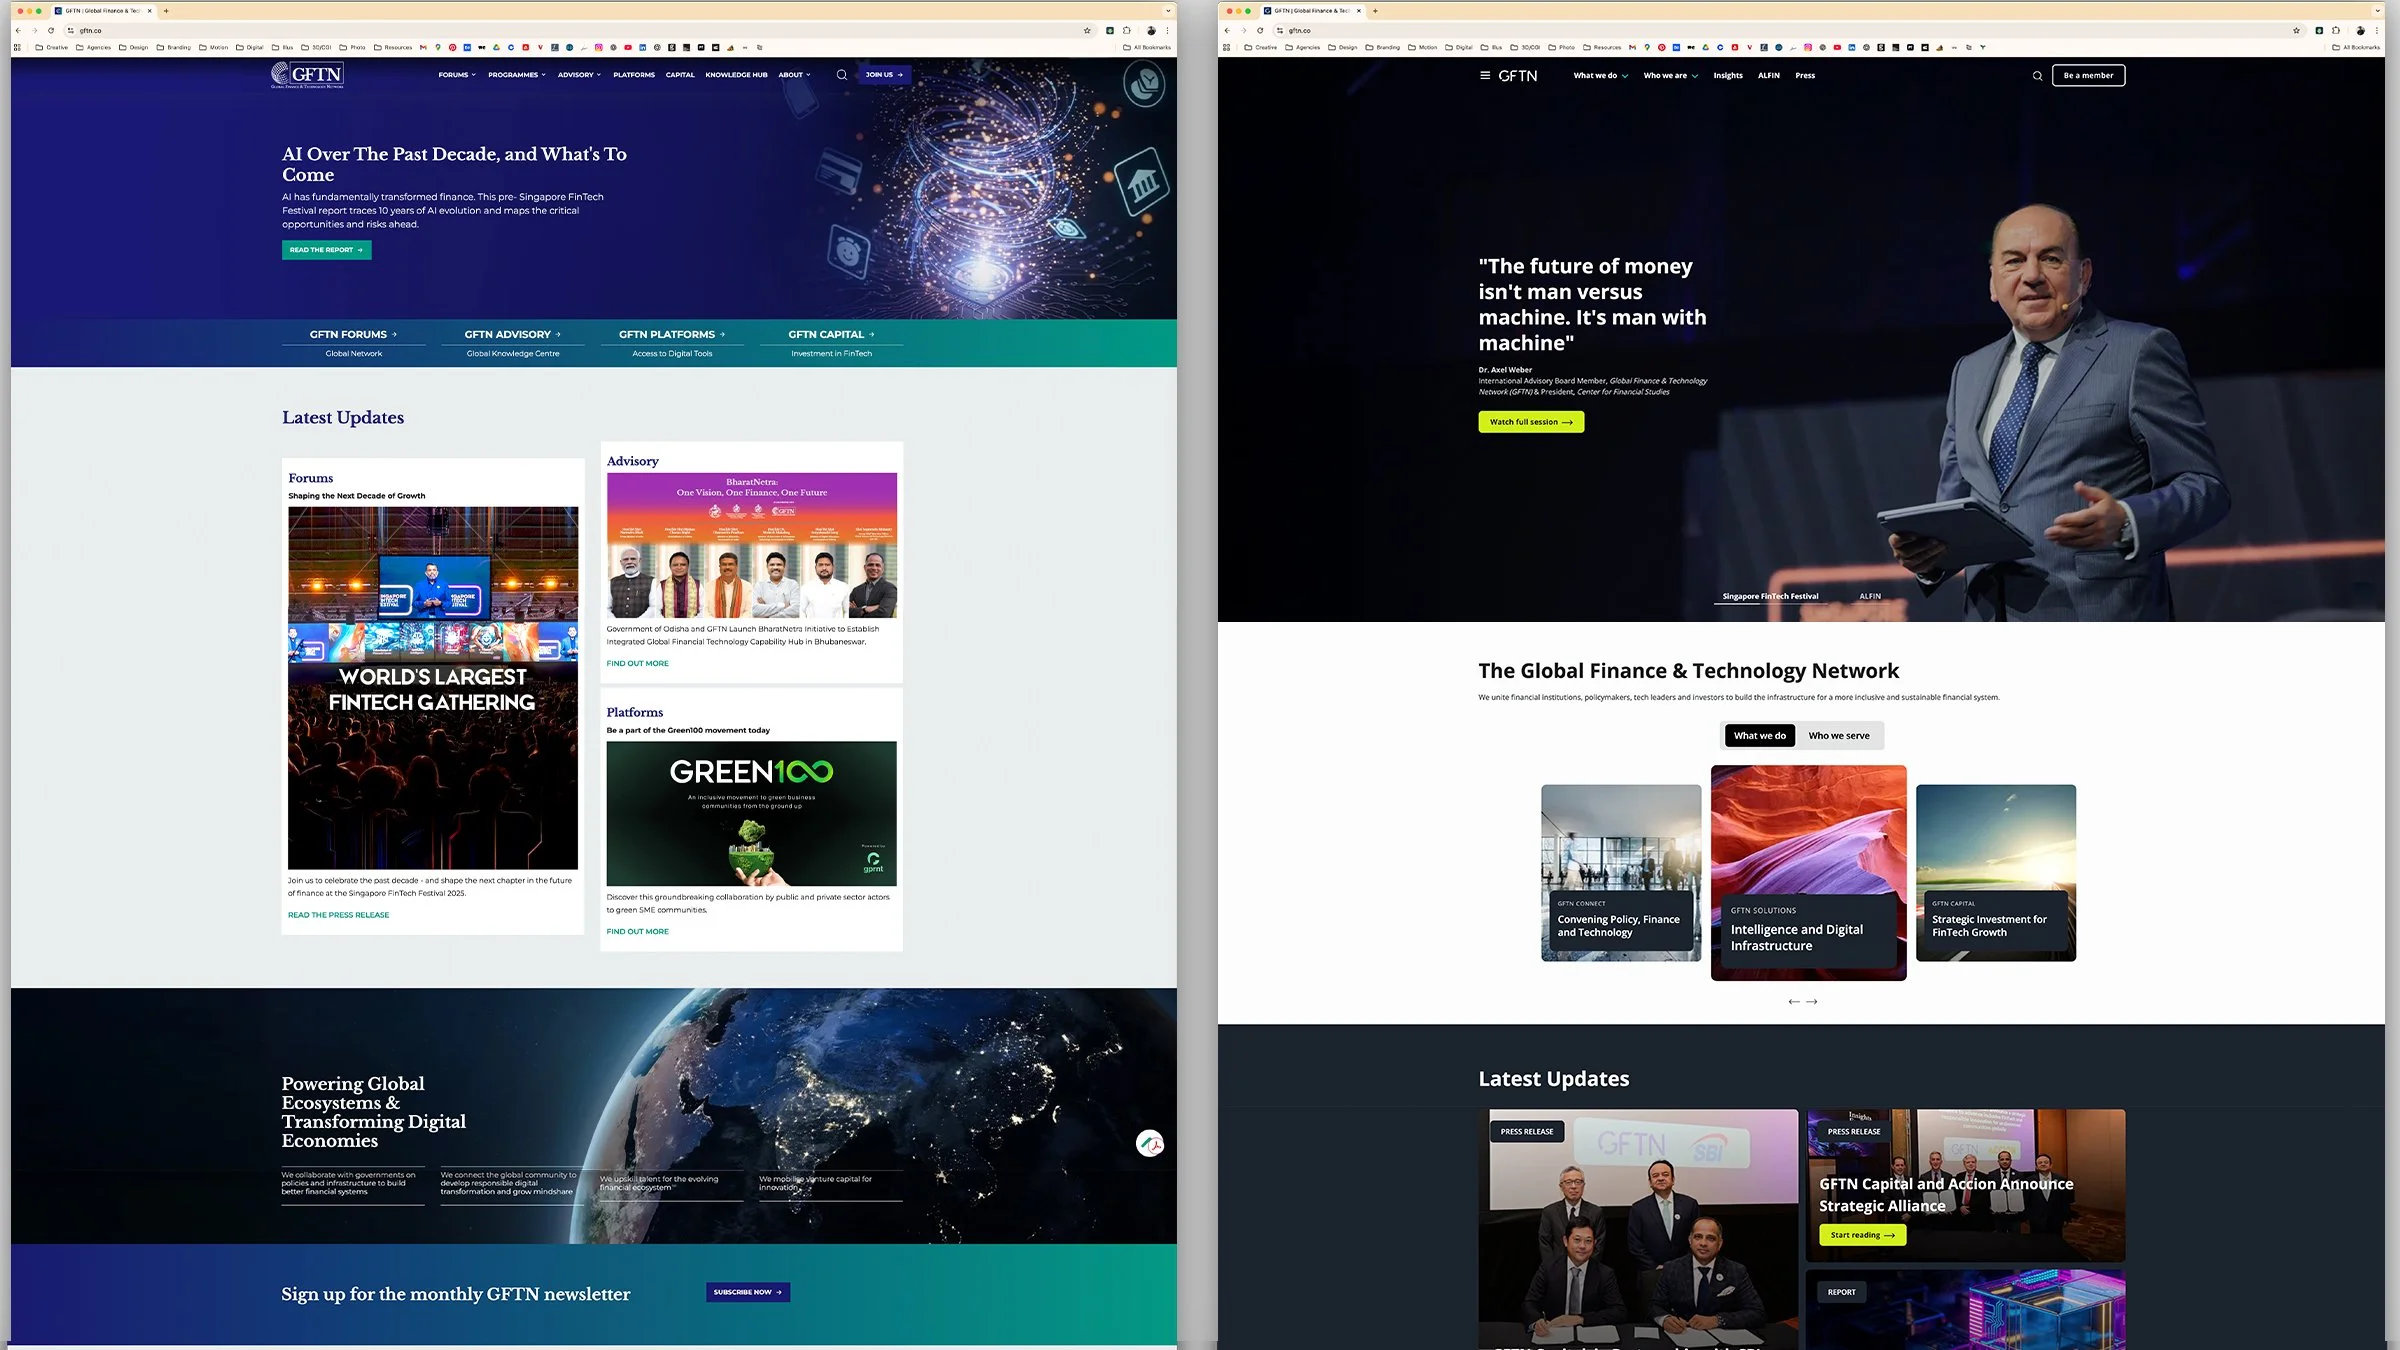Click the previous arrow under the right window's card carousel
Image resolution: width=2400 pixels, height=1350 pixels.
click(1793, 1001)
